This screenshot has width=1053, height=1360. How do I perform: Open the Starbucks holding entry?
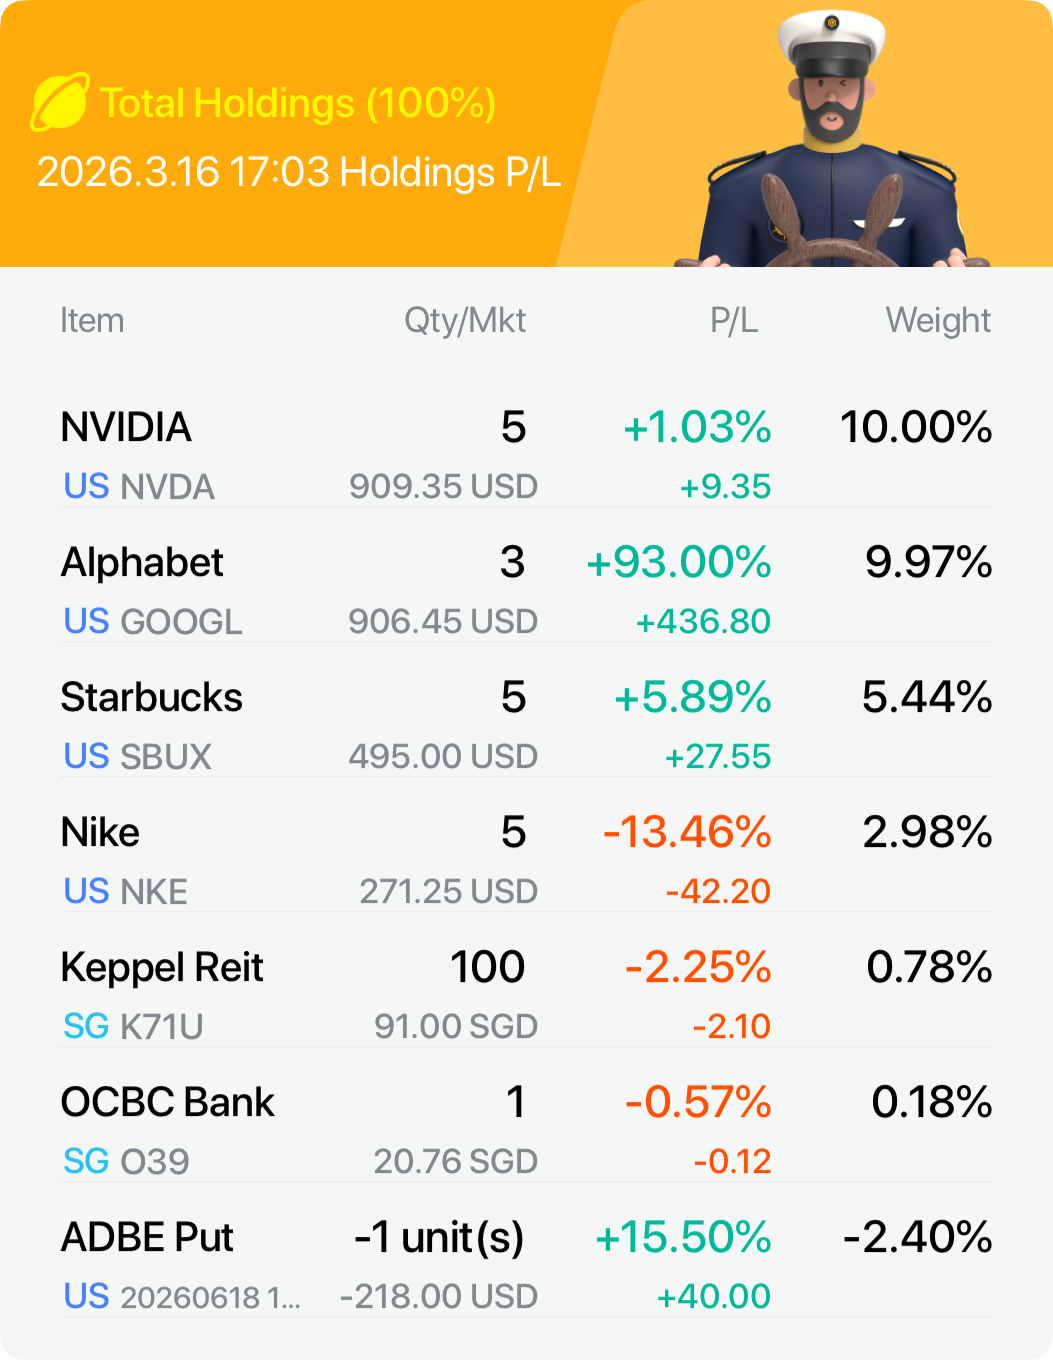[x=151, y=698]
